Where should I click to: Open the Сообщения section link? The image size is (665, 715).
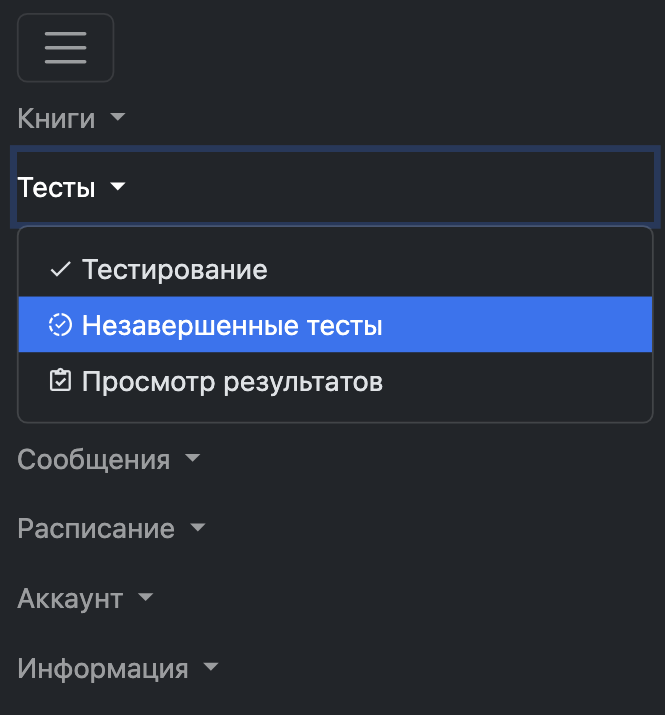click(93, 460)
